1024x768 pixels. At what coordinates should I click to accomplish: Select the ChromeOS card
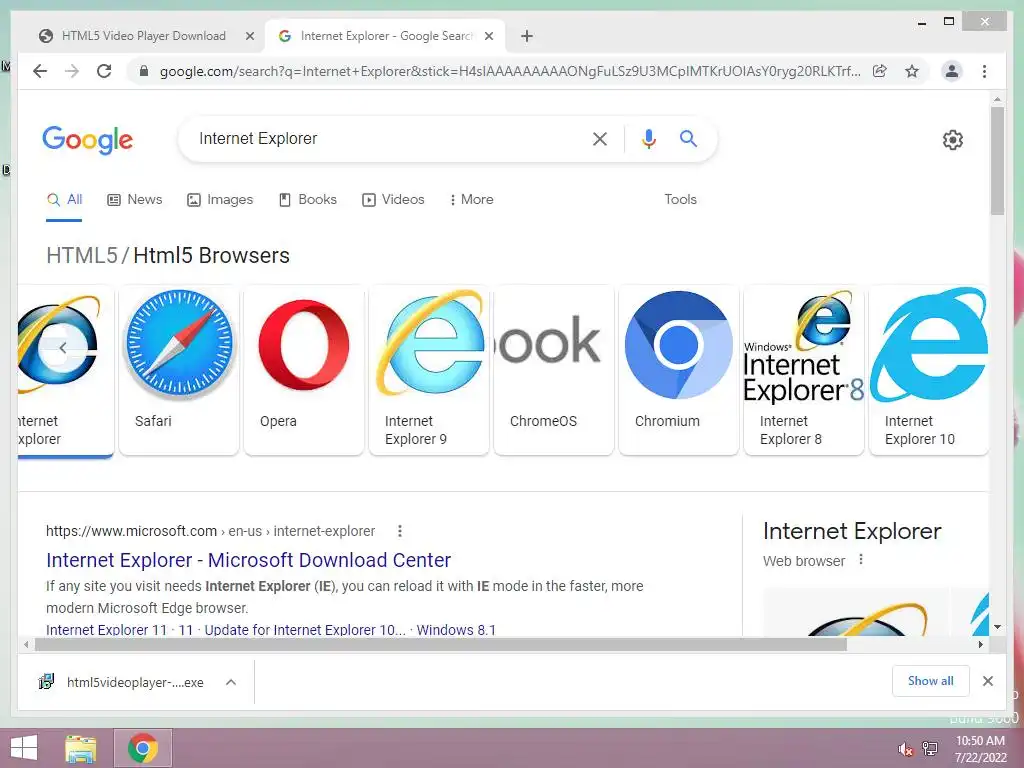pos(554,370)
